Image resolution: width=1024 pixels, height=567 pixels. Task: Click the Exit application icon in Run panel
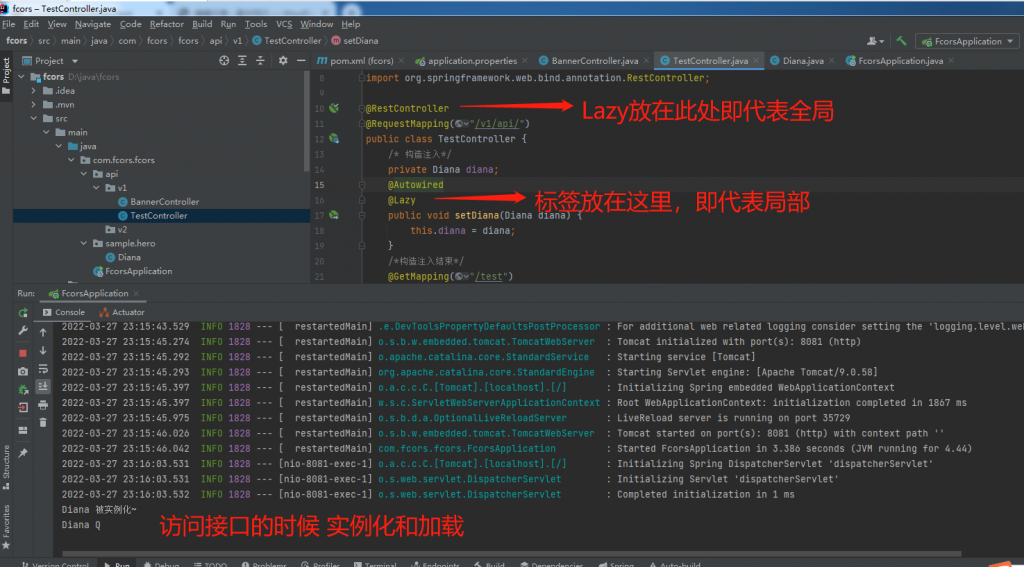pos(23,408)
